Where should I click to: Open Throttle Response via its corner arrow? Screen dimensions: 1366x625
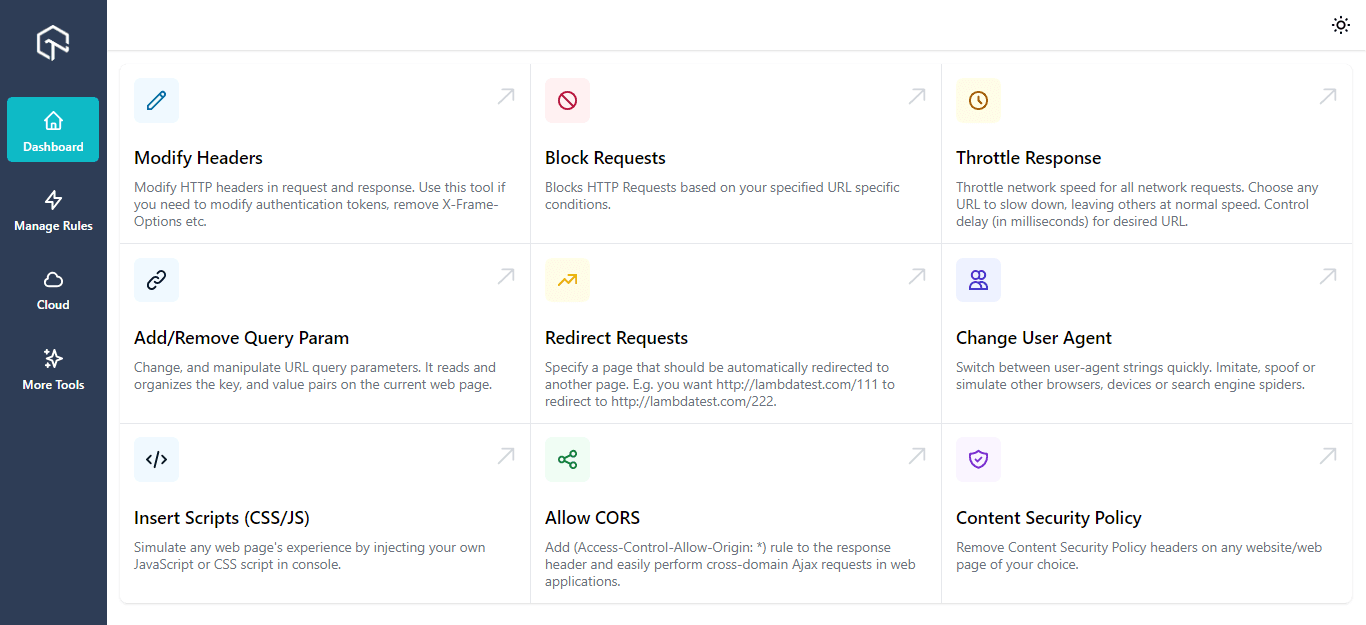coord(1328,96)
